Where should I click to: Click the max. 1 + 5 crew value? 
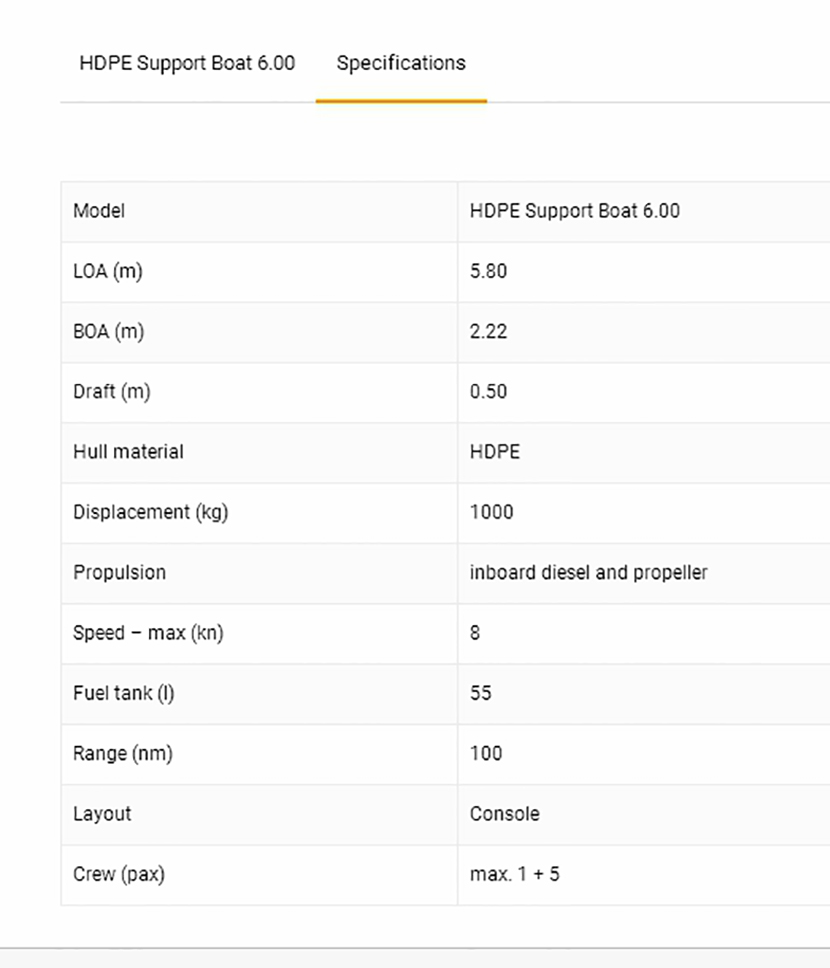(514, 874)
